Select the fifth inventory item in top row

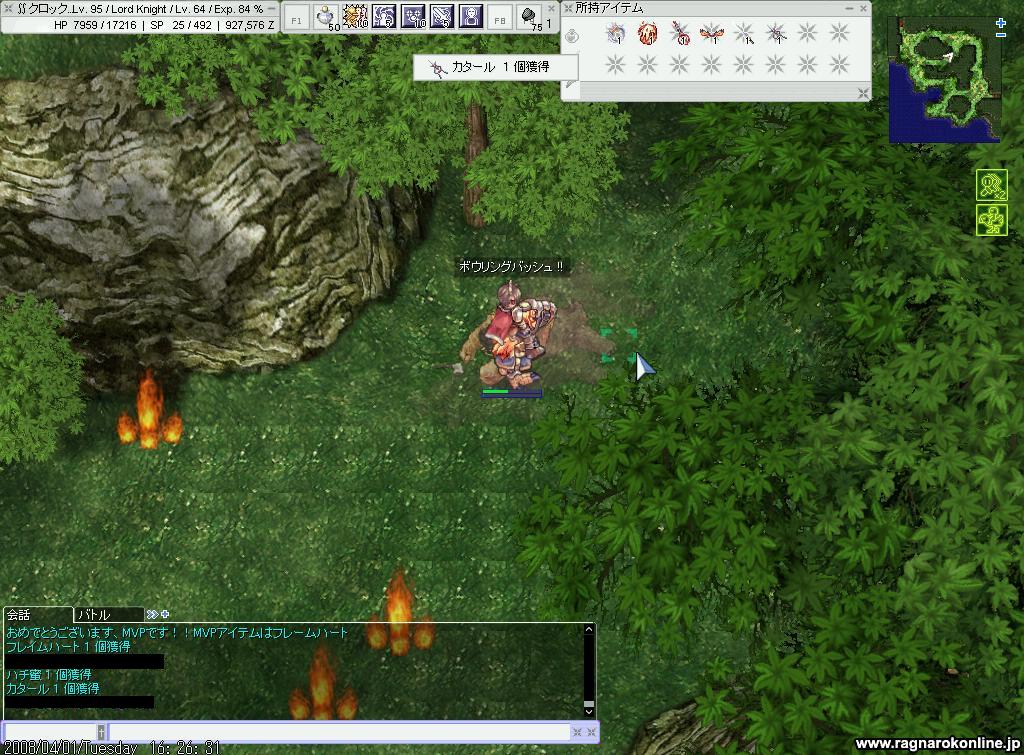(743, 32)
